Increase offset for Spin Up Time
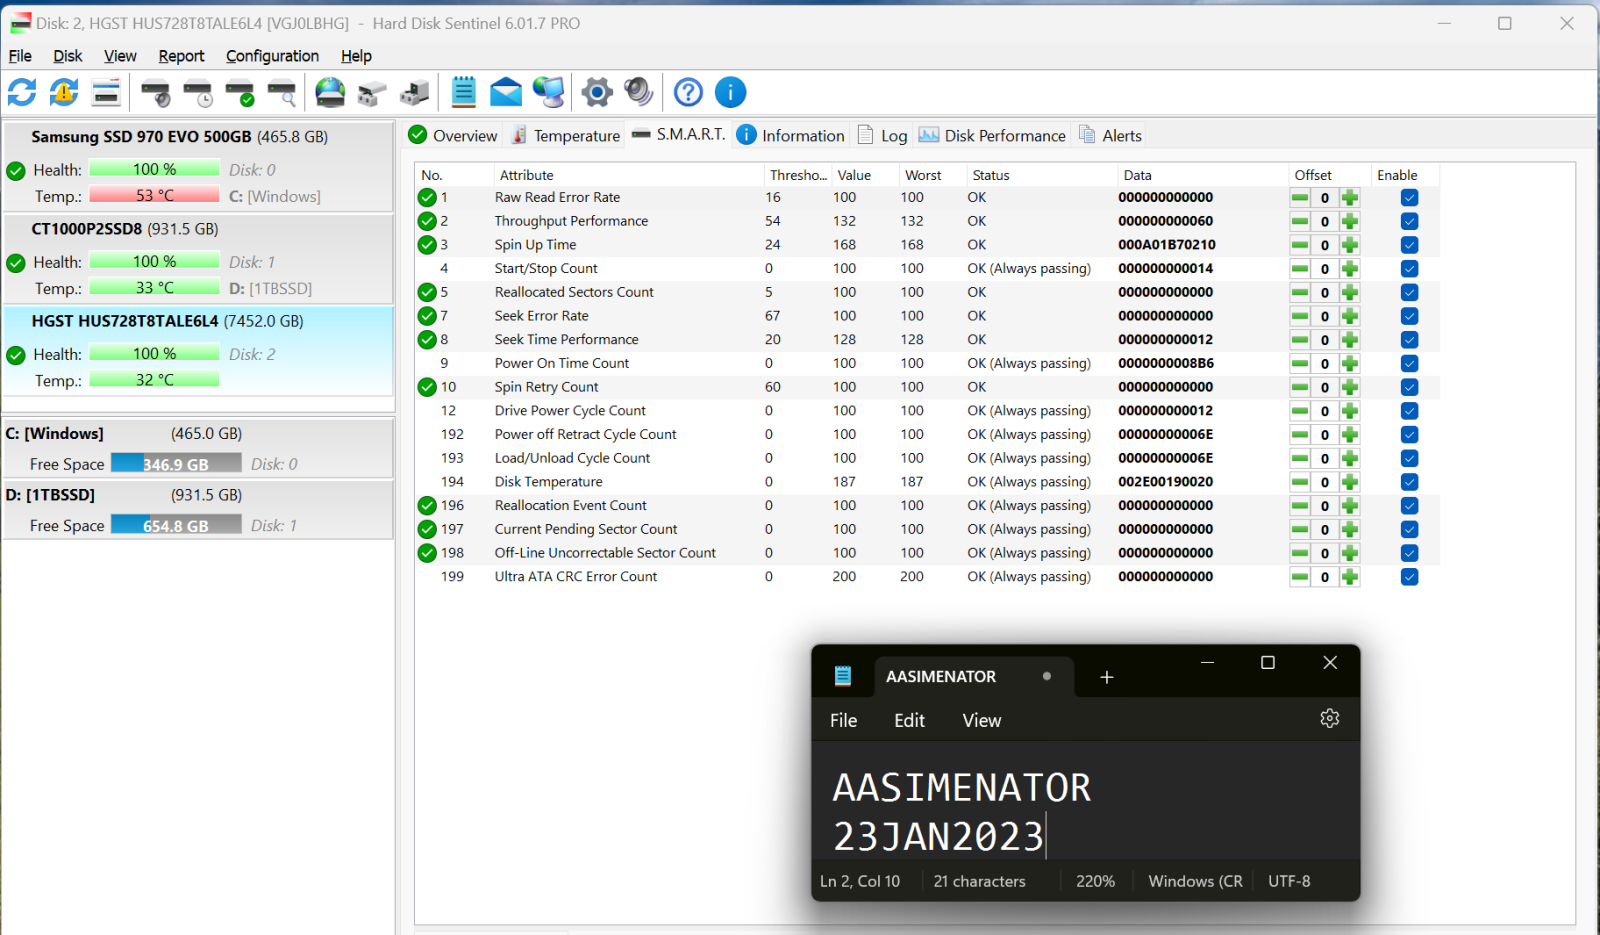The height and width of the screenshot is (935, 1600). (1350, 245)
